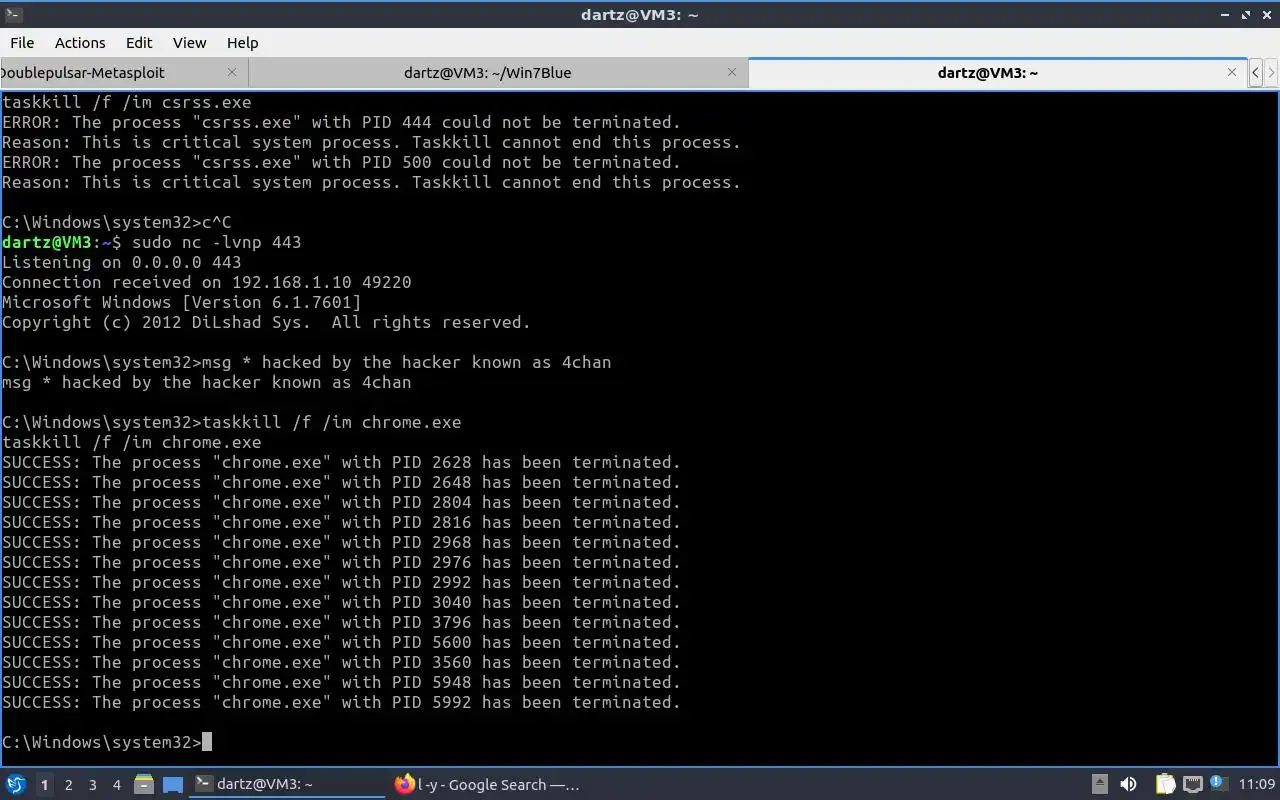The image size is (1280, 800).
Task: Open the Google Search Firefox taskbar entry
Action: (x=487, y=785)
